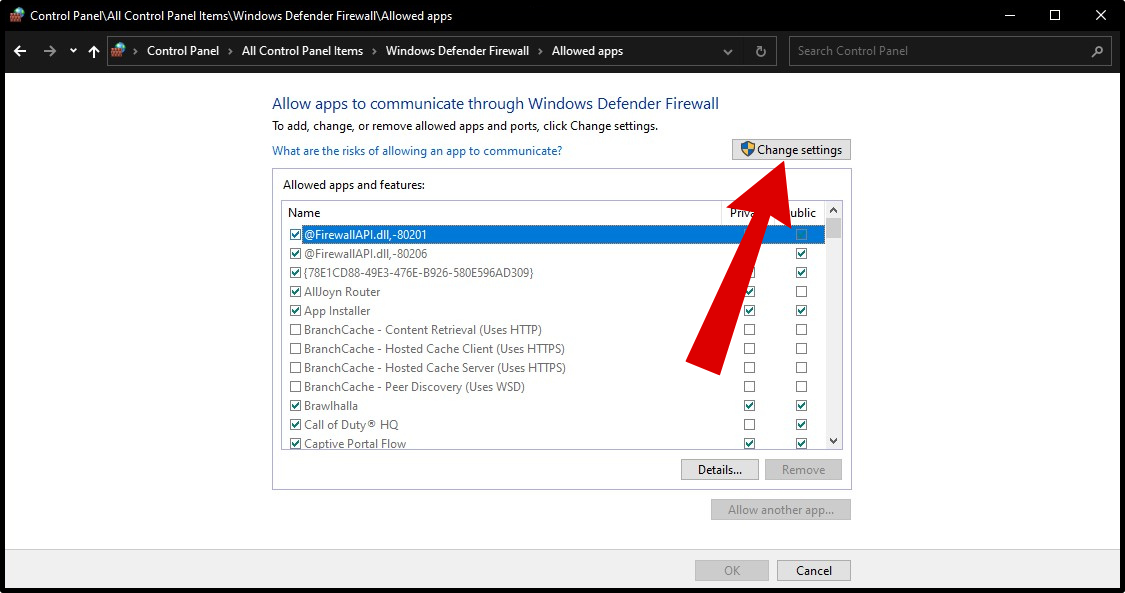The width and height of the screenshot is (1125, 593).
Task: Enable BranchCache - Content Retrieval checkbox
Action: point(295,330)
